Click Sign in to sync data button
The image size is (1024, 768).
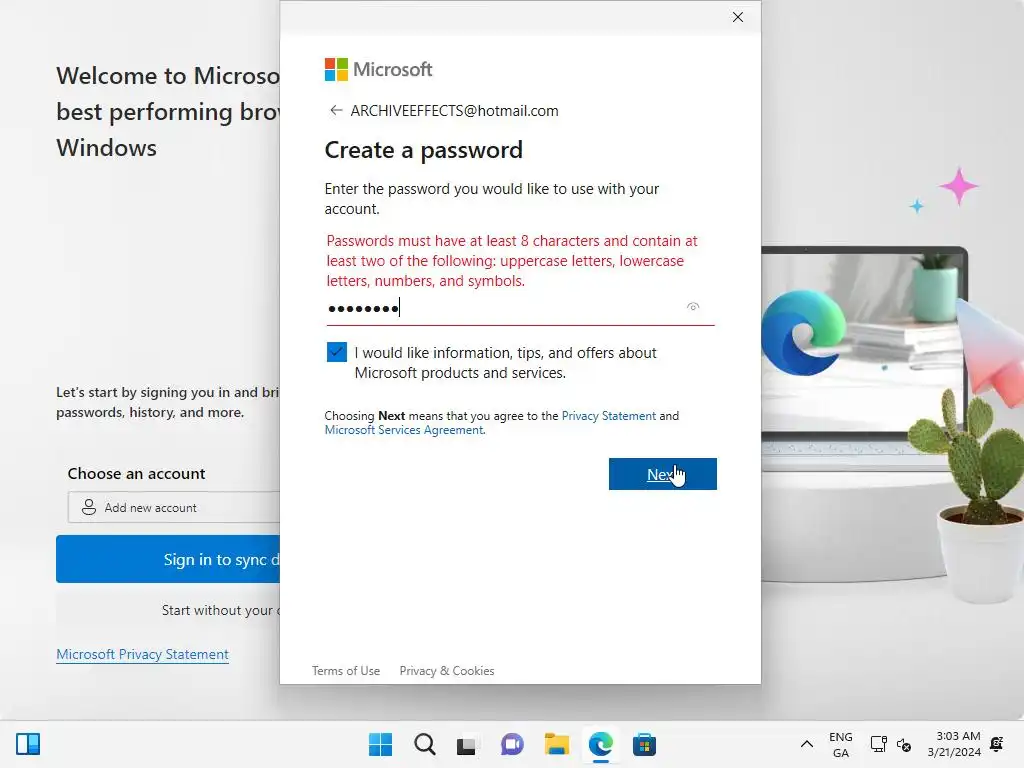tap(168, 559)
